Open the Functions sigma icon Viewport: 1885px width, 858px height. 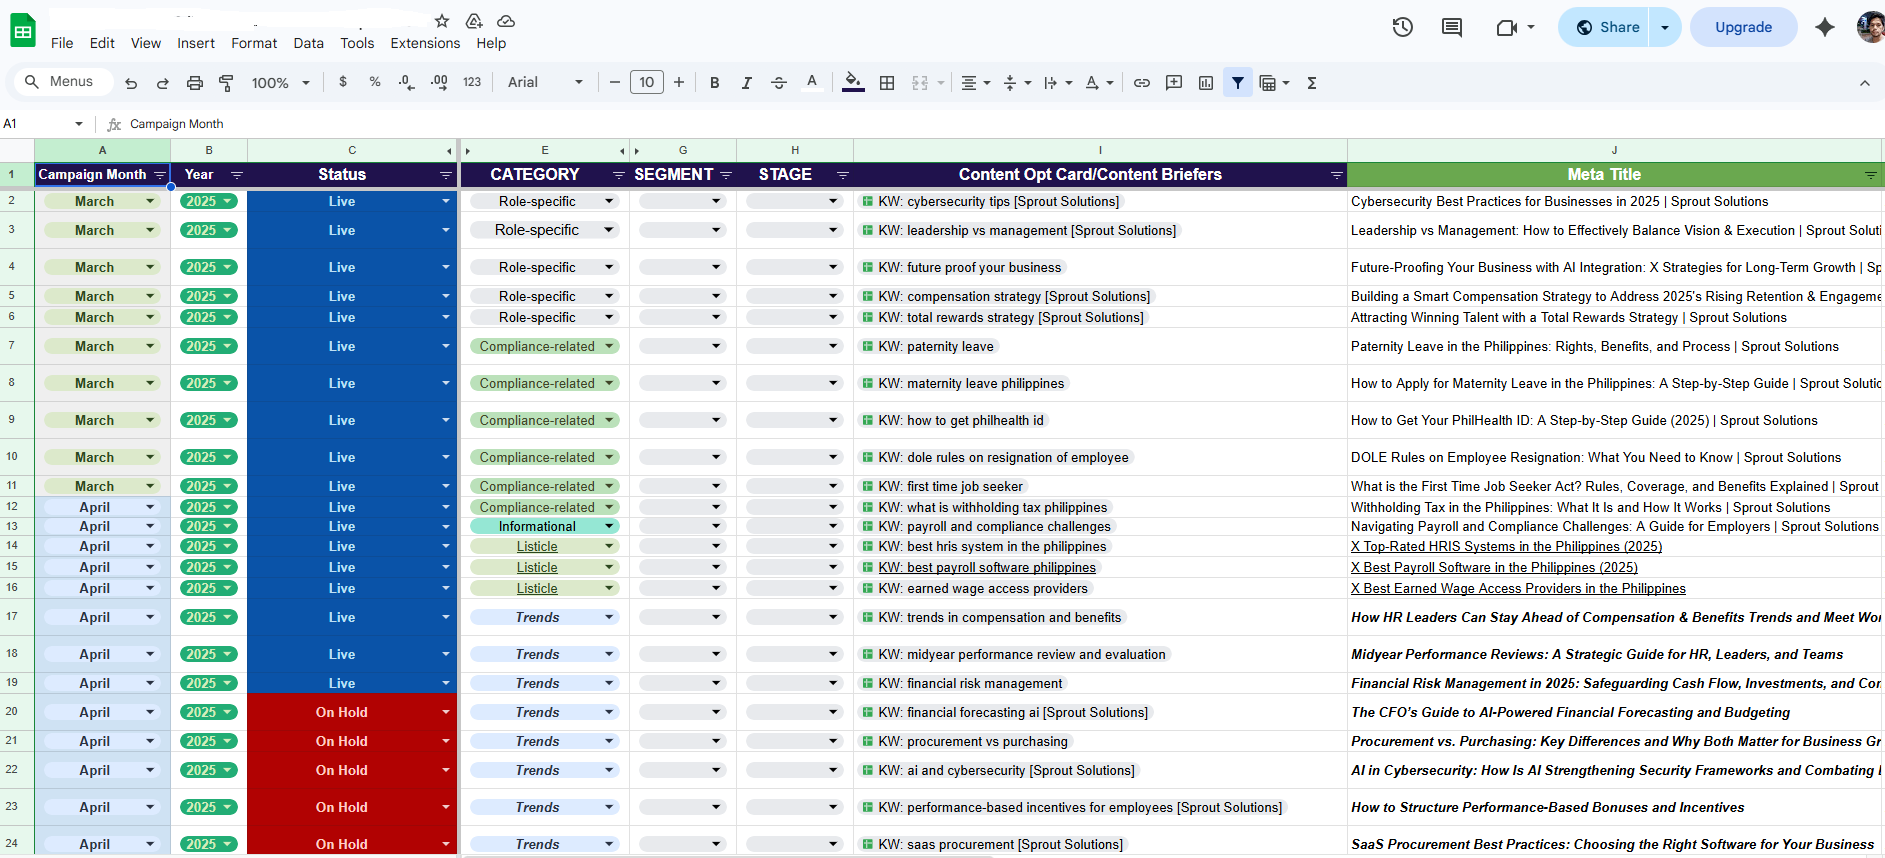(1312, 83)
